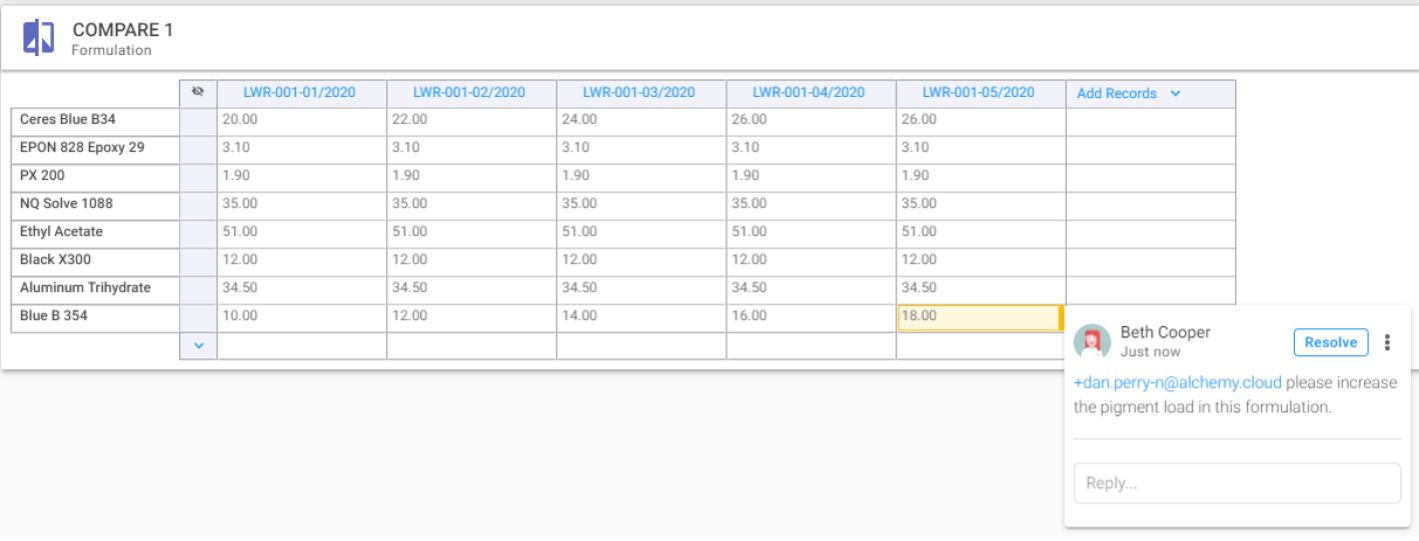Open record LWR-001-04/2020

(809, 92)
